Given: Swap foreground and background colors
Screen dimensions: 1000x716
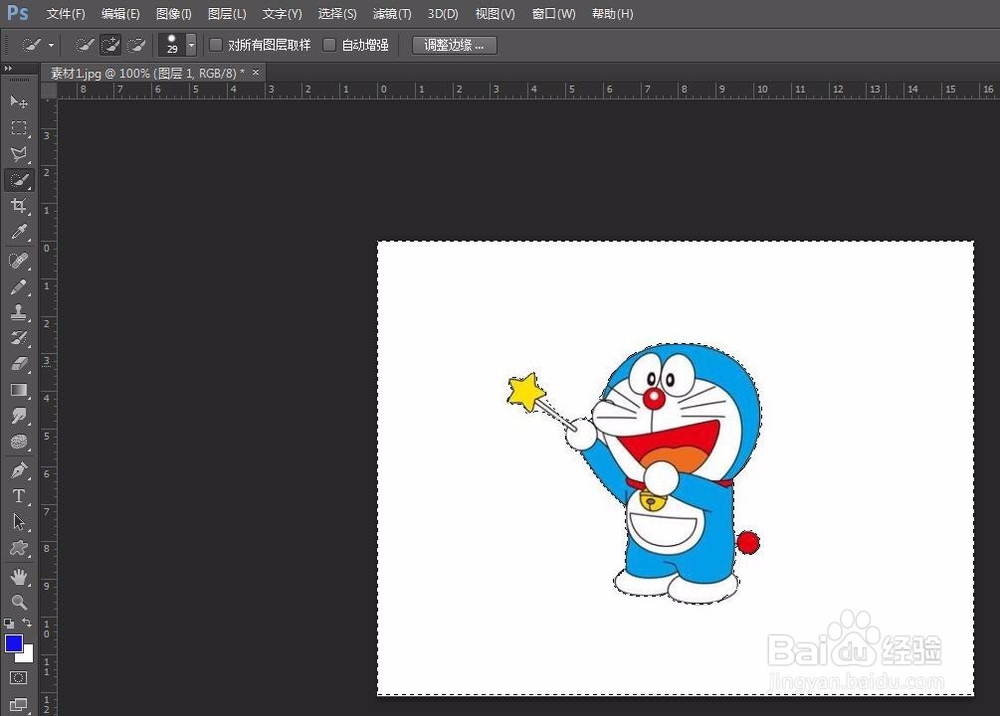Looking at the screenshot, I should click(27, 622).
